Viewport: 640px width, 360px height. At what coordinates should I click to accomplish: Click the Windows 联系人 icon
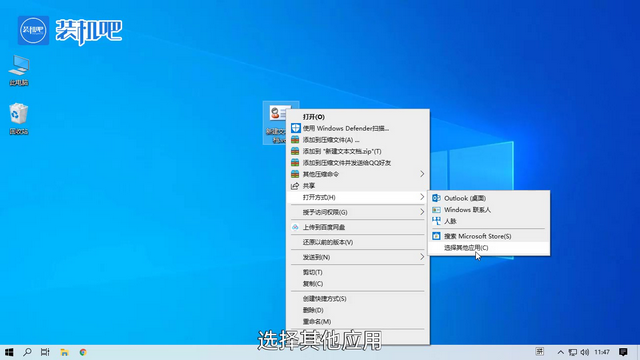pos(436,210)
